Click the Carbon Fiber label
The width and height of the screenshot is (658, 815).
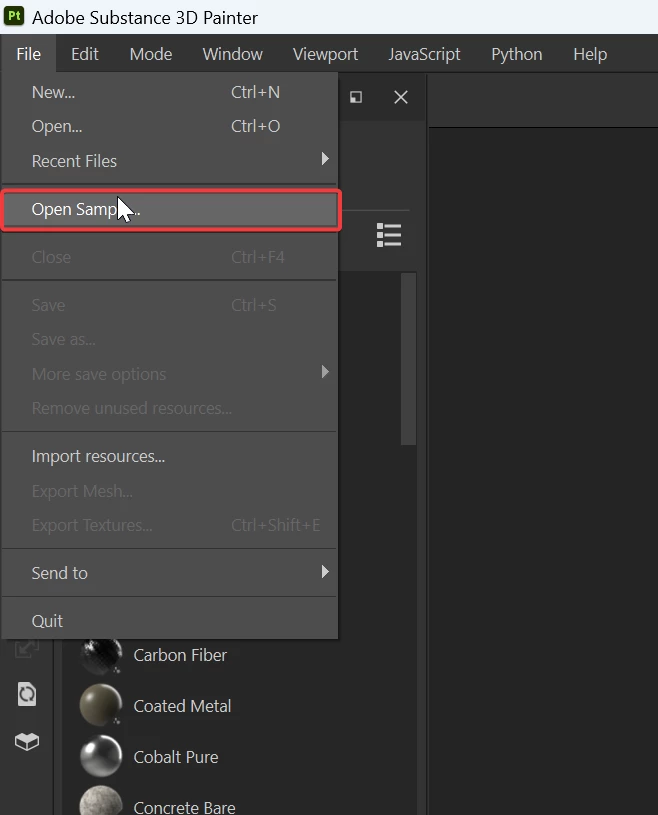click(180, 655)
